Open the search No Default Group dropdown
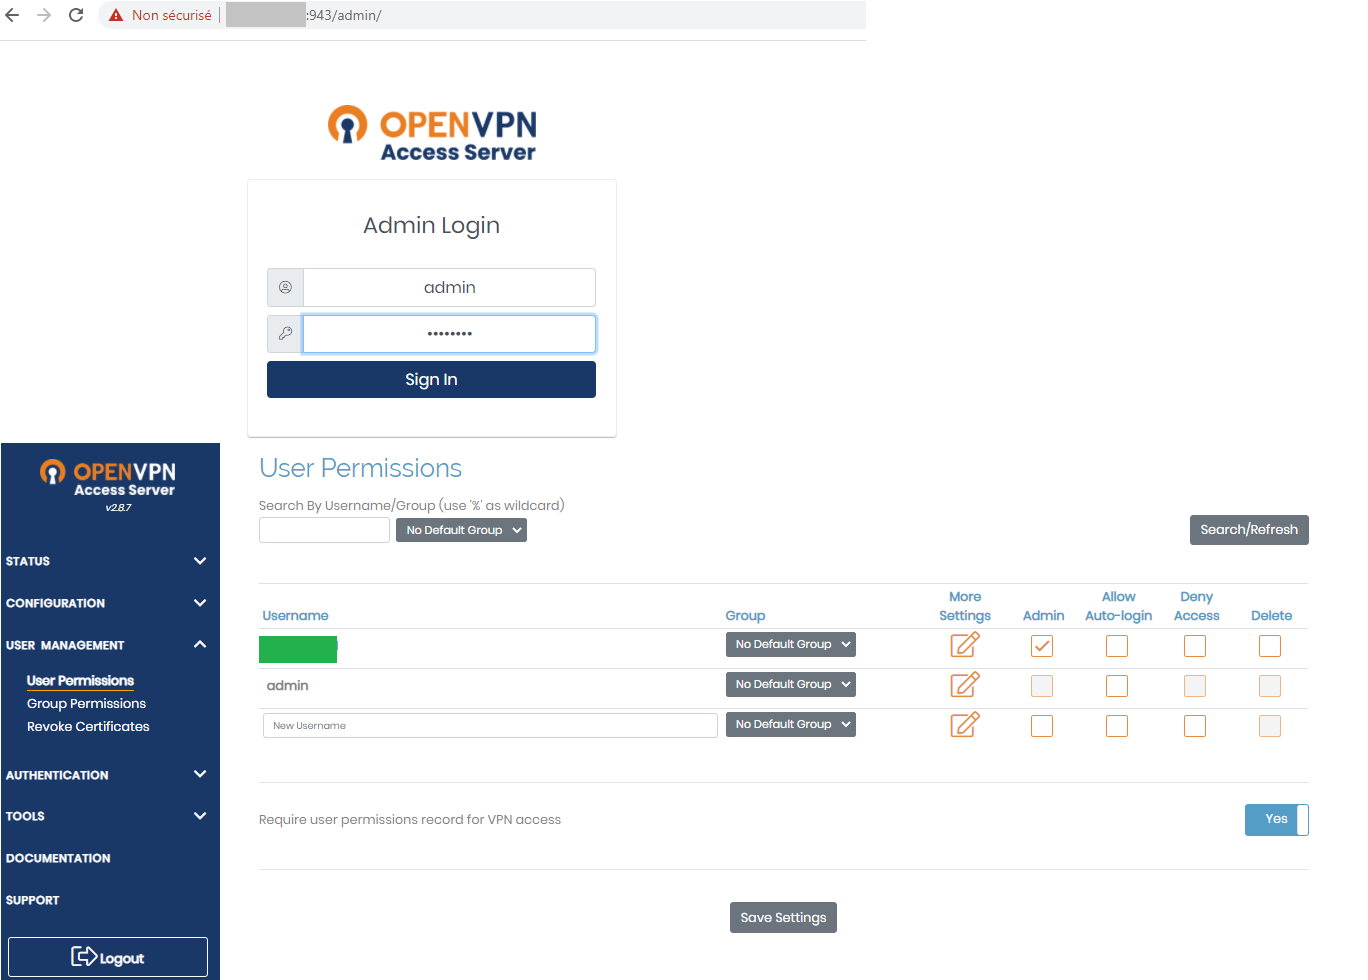This screenshot has height=980, width=1368. pos(461,530)
